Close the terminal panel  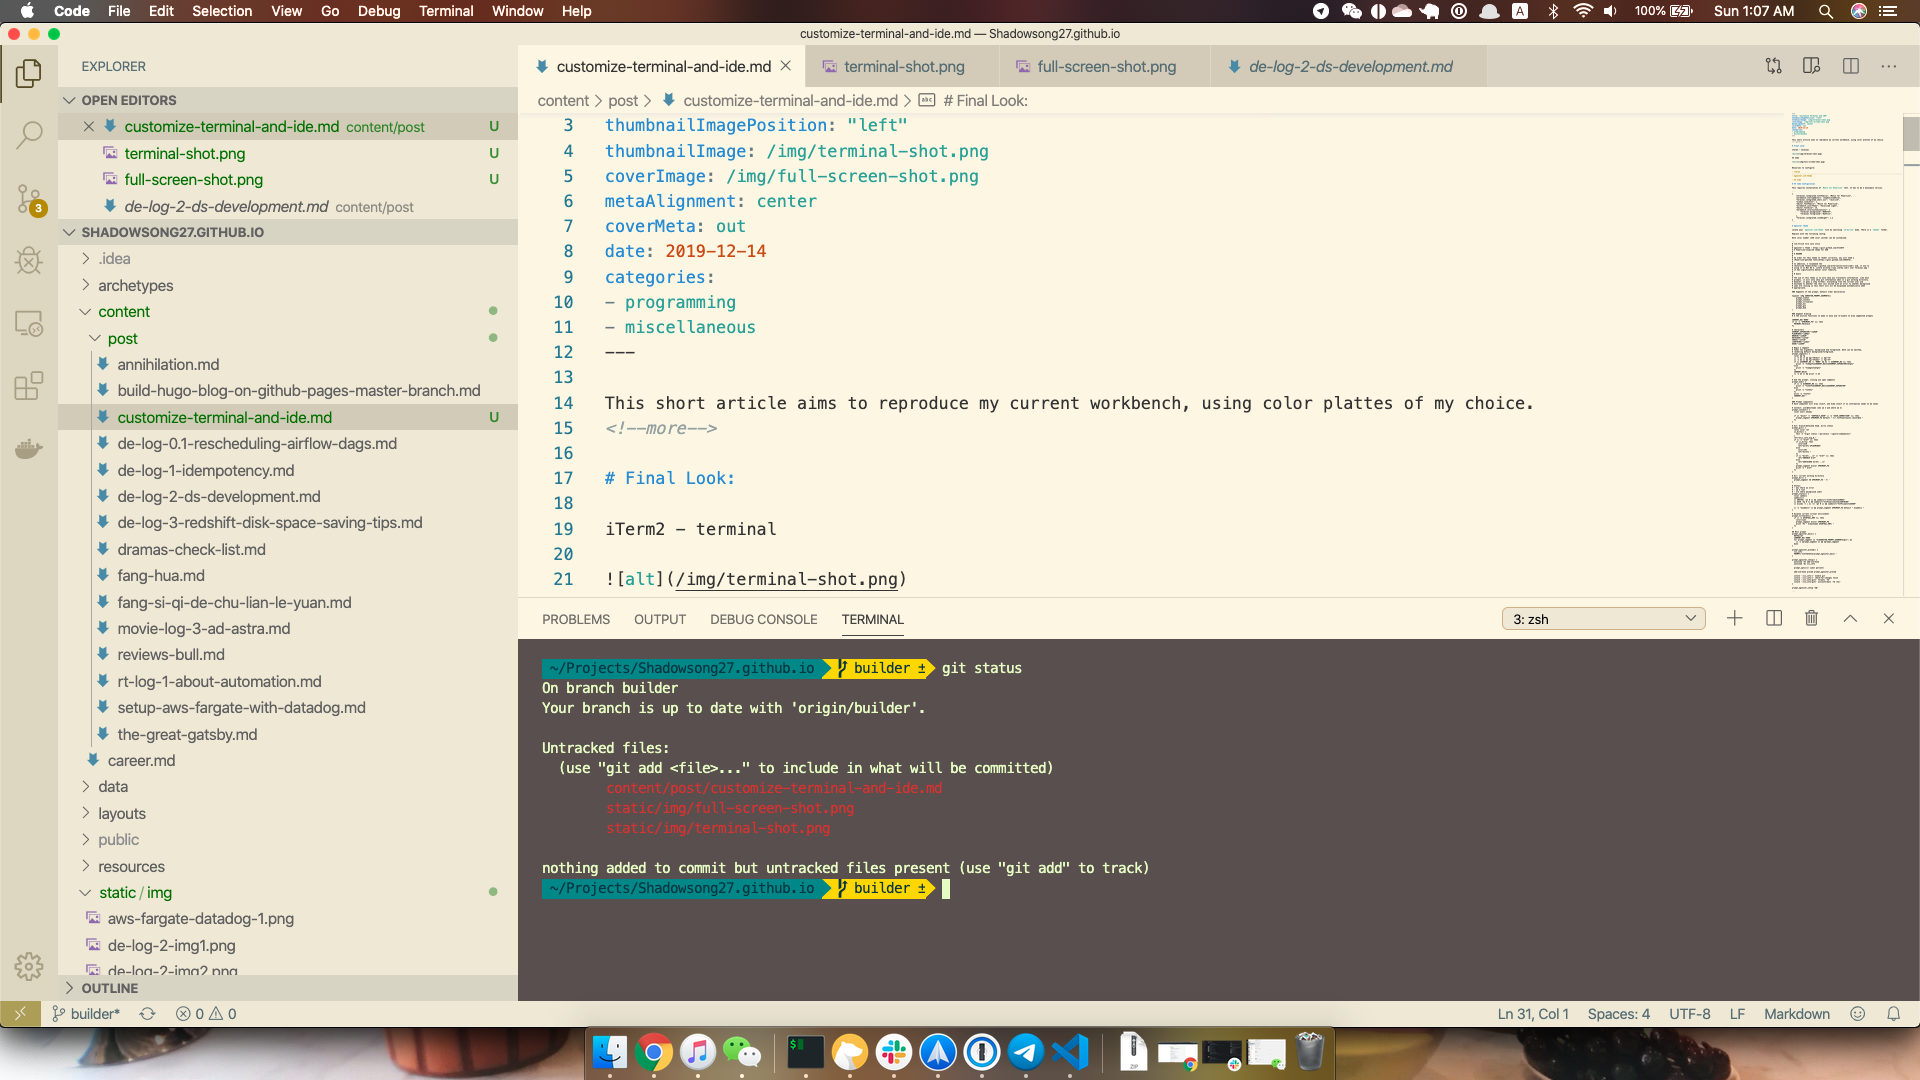pyautogui.click(x=1889, y=619)
